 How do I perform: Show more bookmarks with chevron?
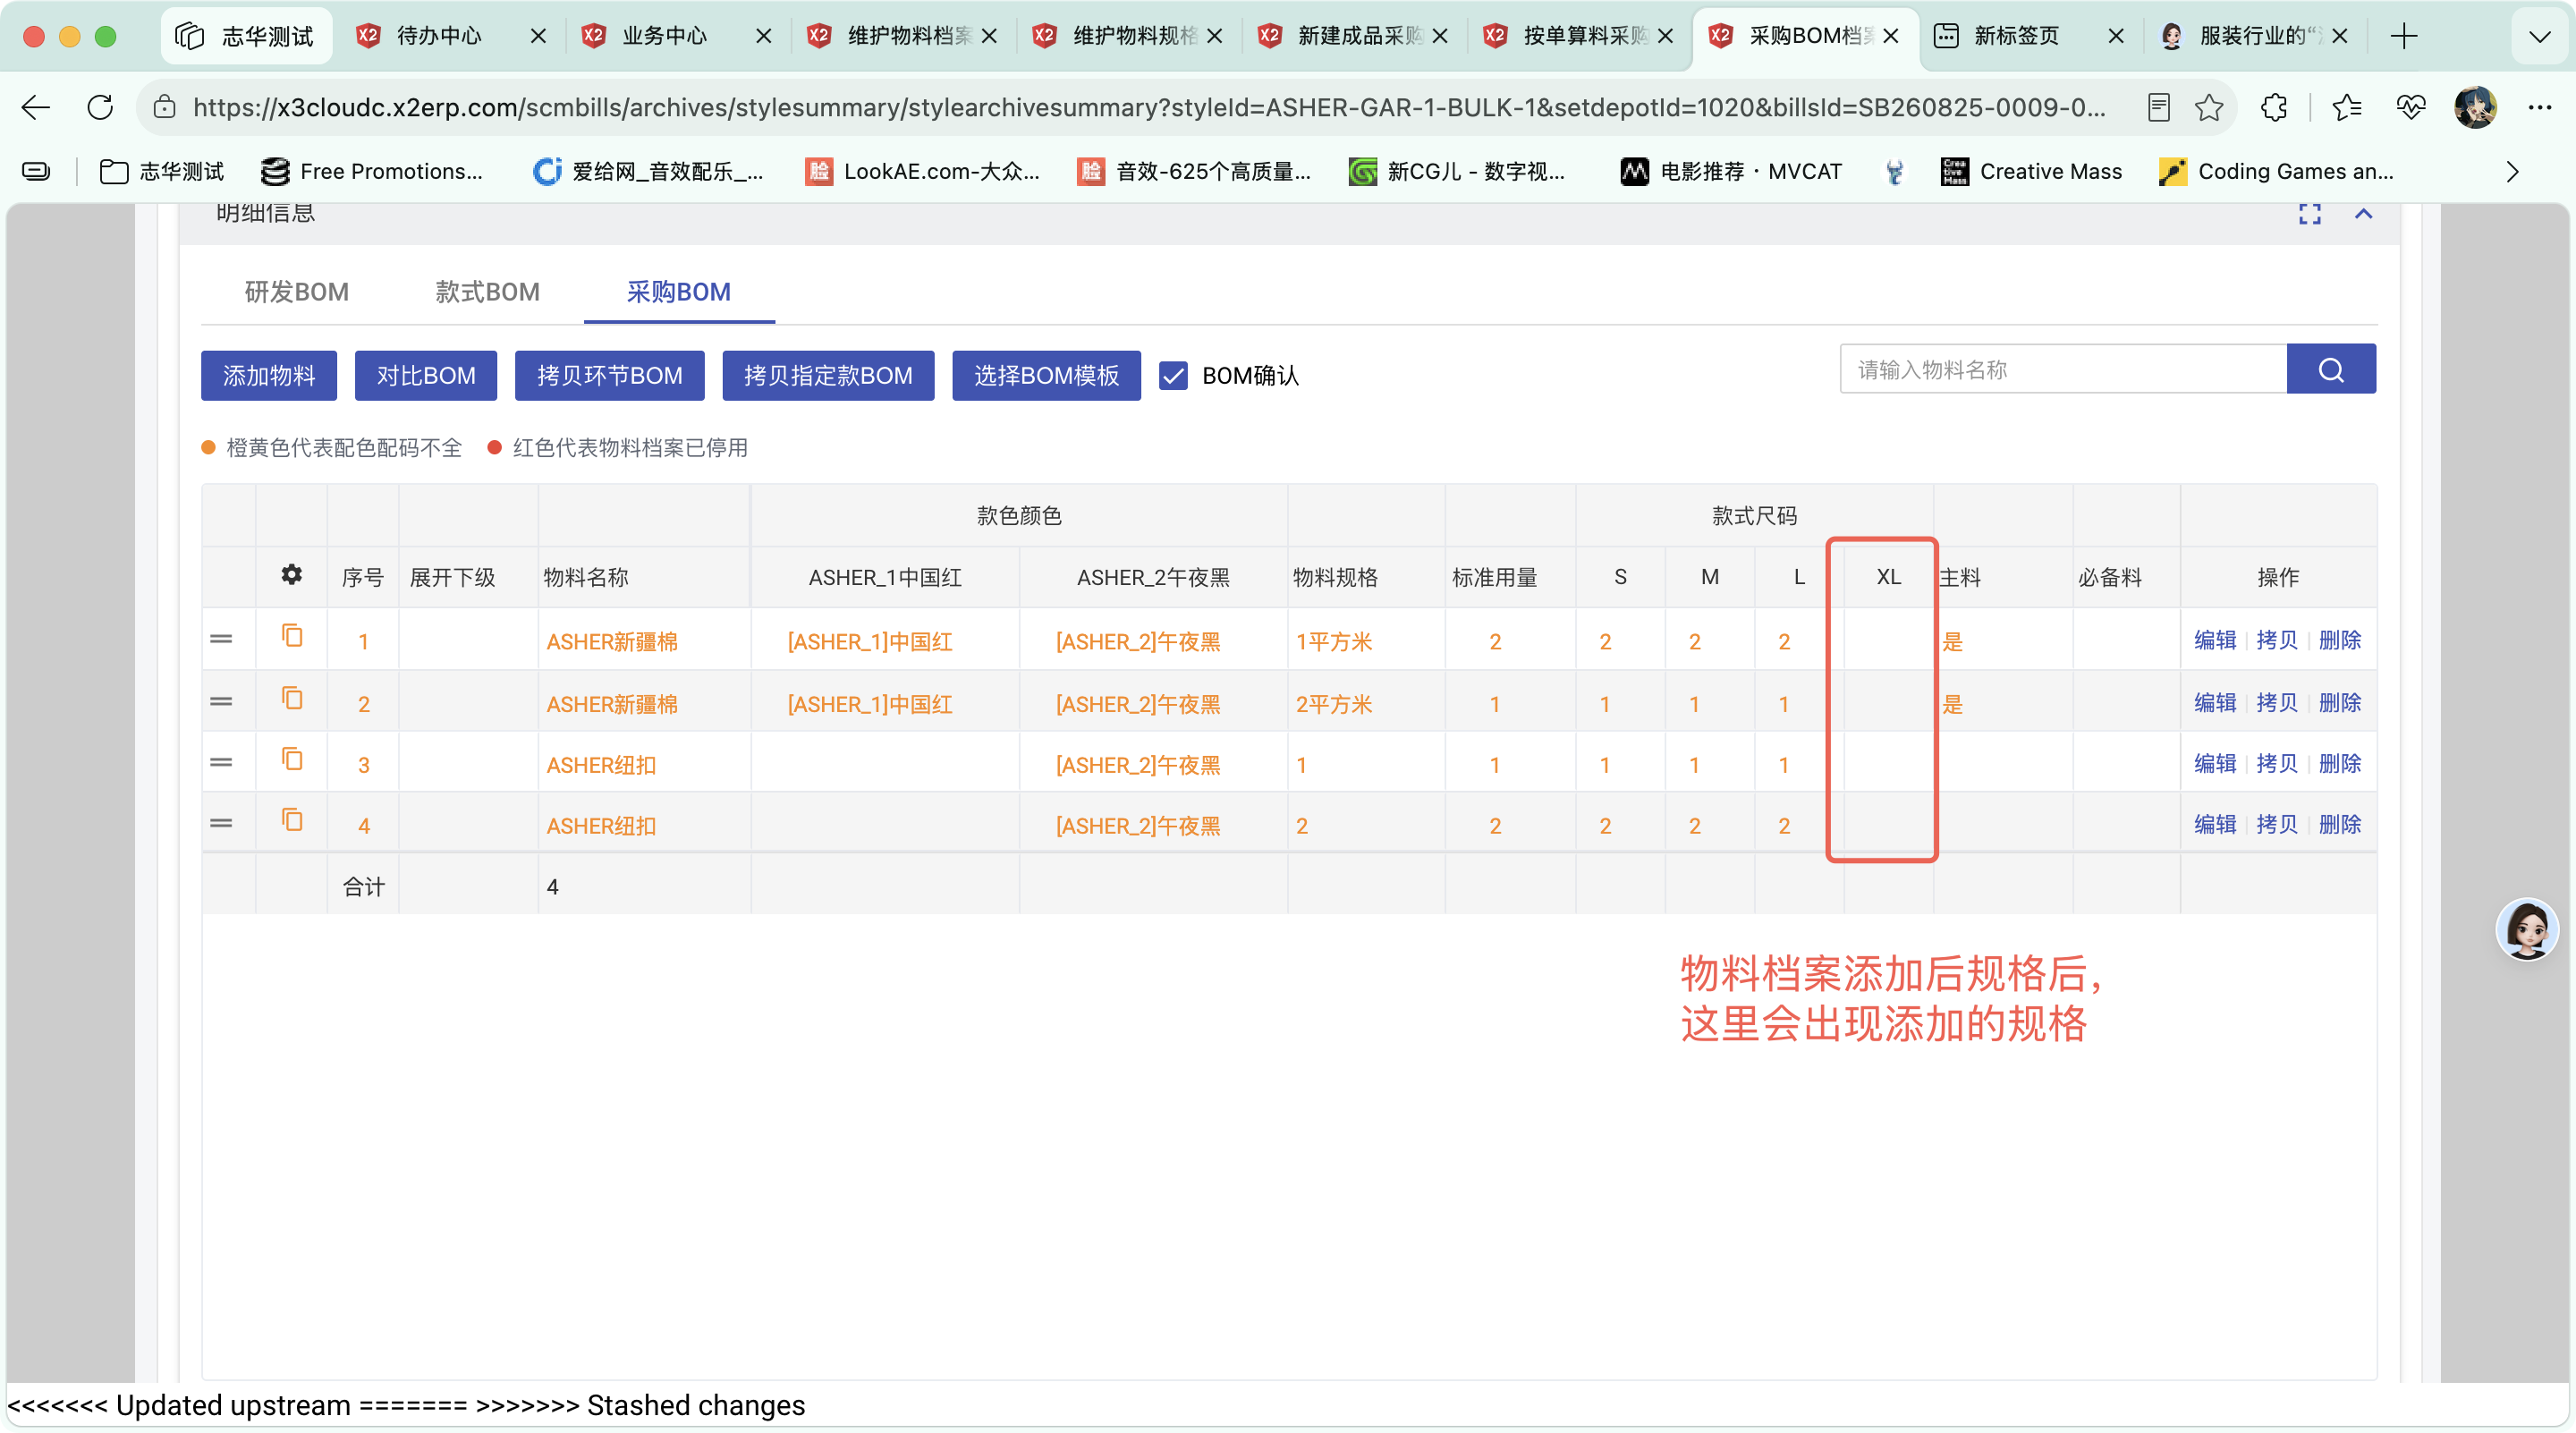[x=2512, y=172]
